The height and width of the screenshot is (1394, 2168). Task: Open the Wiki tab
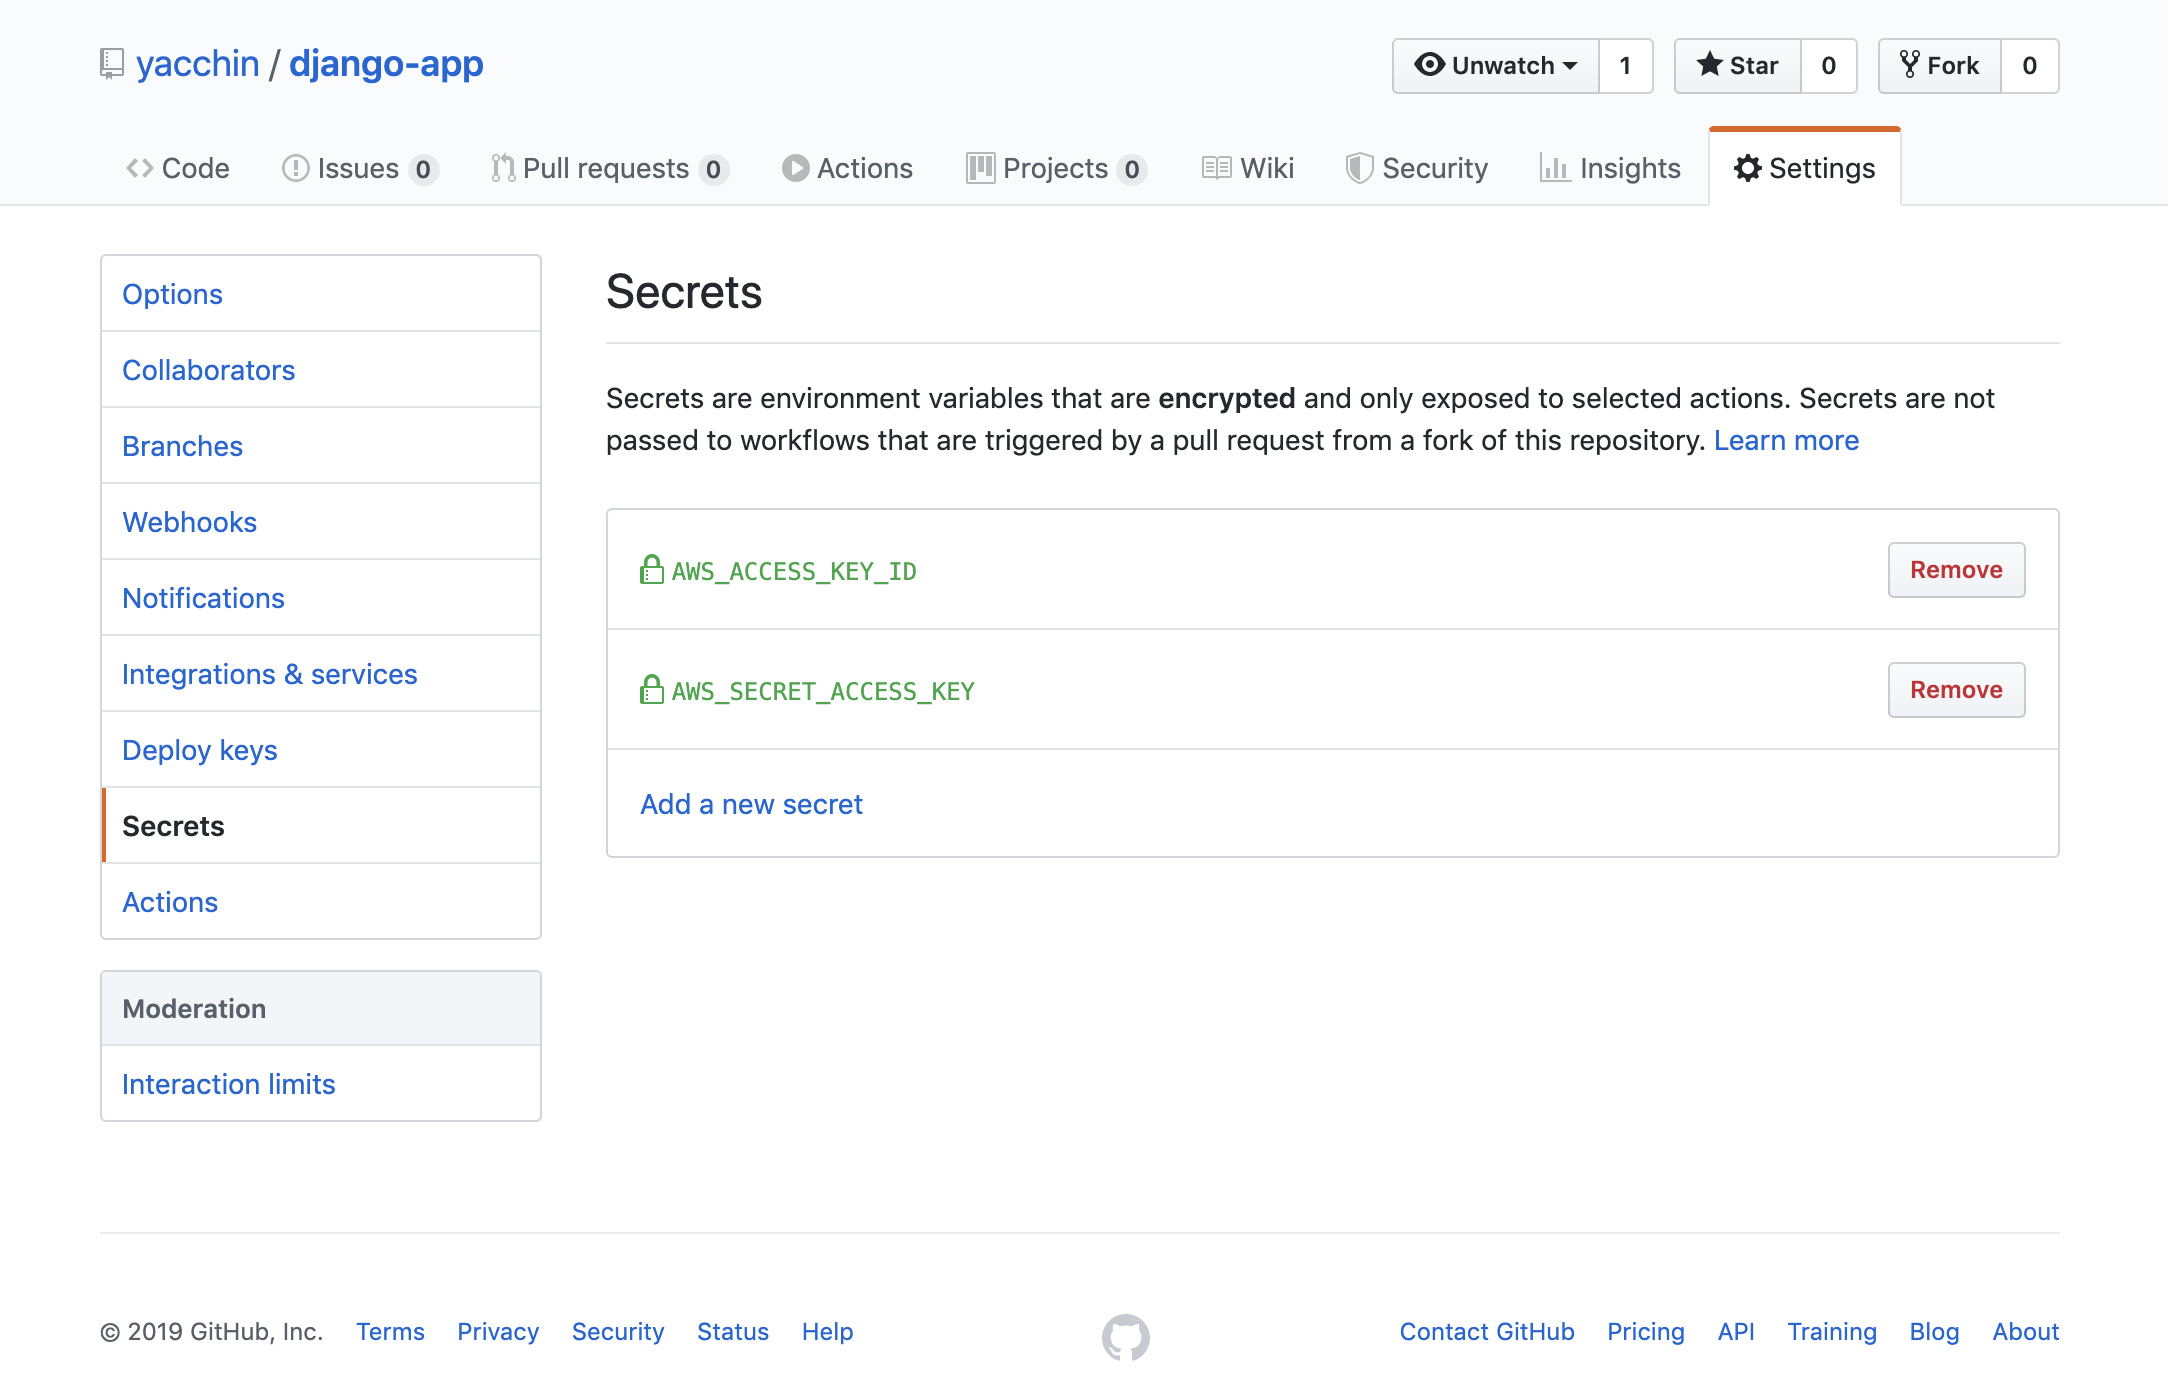pyautogui.click(x=1248, y=168)
